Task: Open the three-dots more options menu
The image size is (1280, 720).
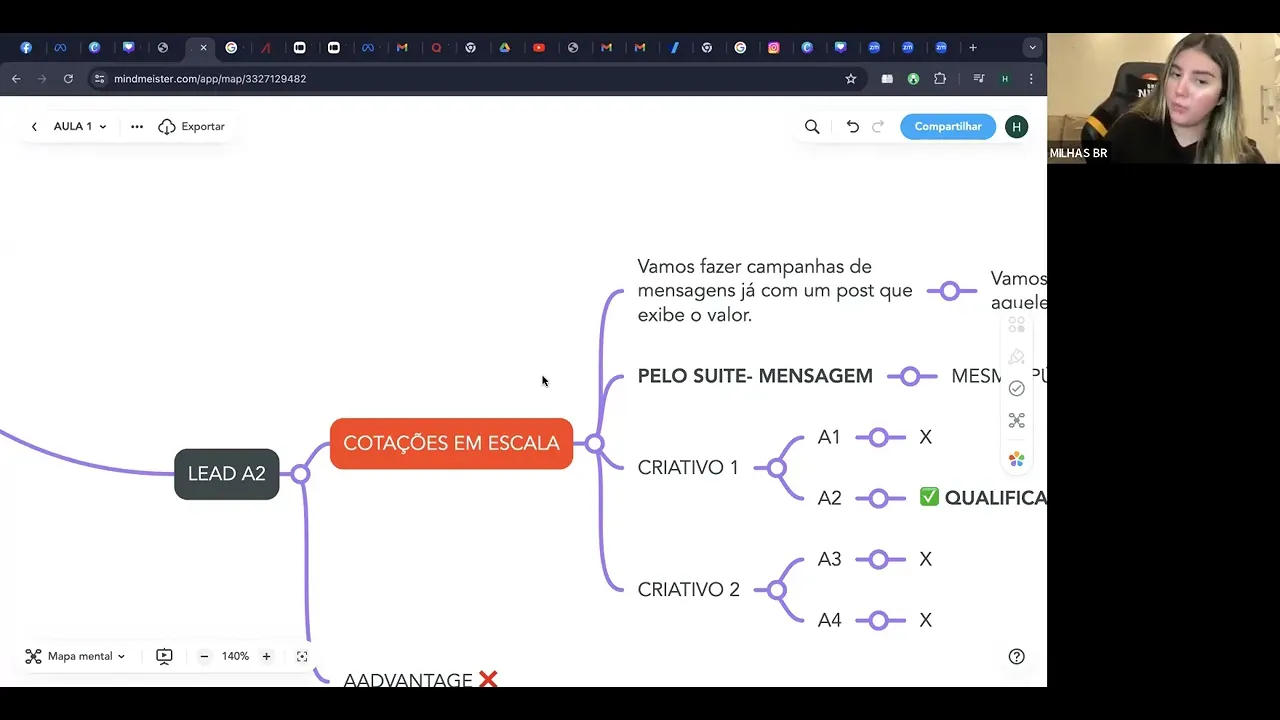Action: click(137, 127)
